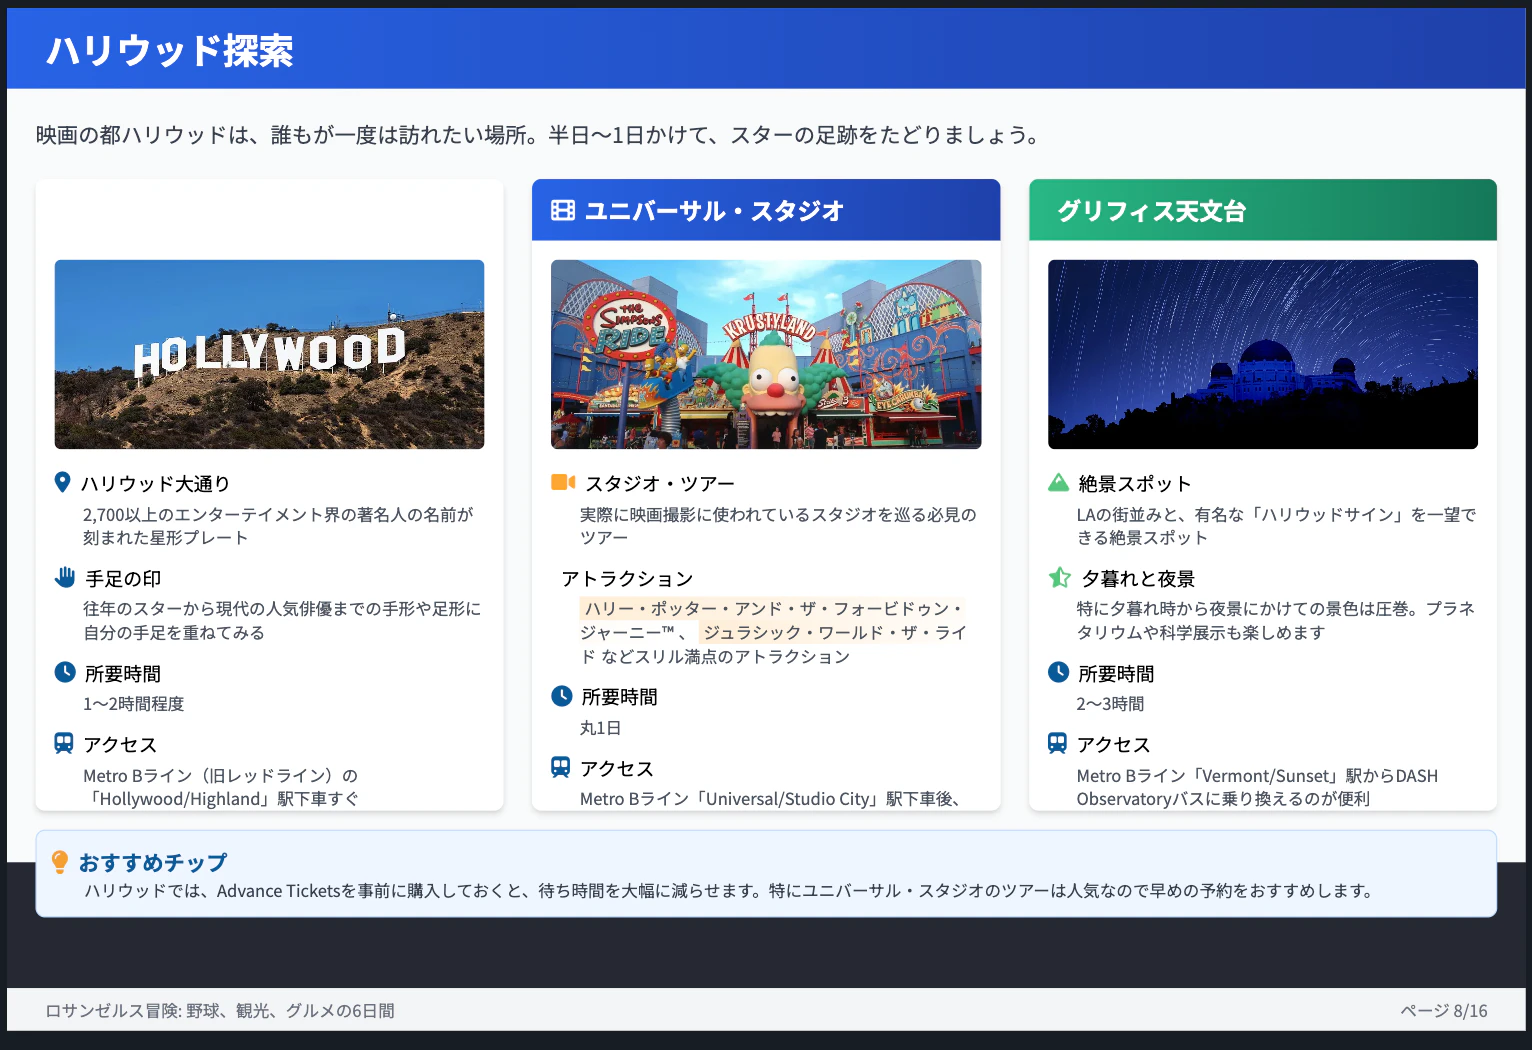Click the clock icon above 丸1日
This screenshot has width=1532, height=1050.
562,696
